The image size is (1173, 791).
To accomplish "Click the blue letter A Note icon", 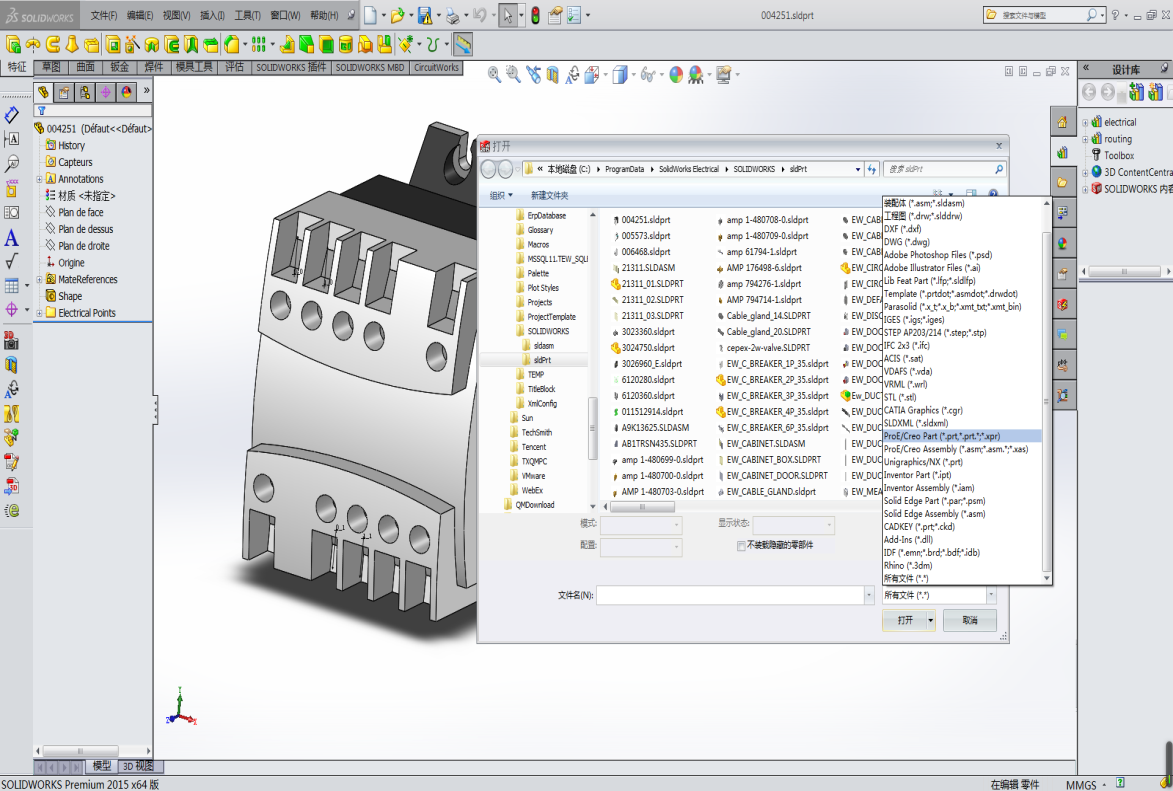I will click(x=11, y=238).
